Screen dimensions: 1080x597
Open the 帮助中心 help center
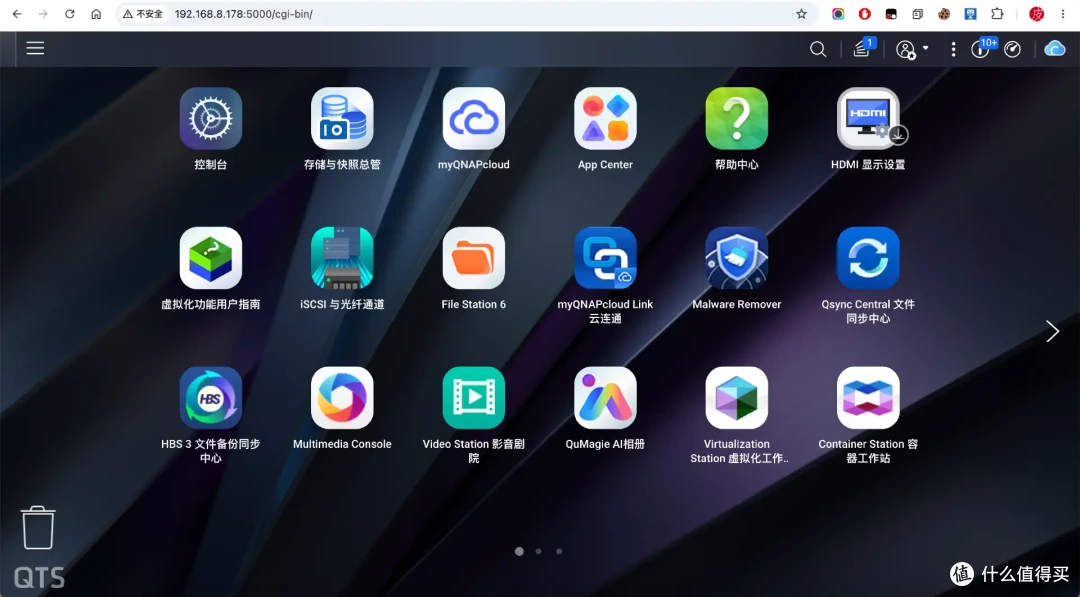pos(737,118)
